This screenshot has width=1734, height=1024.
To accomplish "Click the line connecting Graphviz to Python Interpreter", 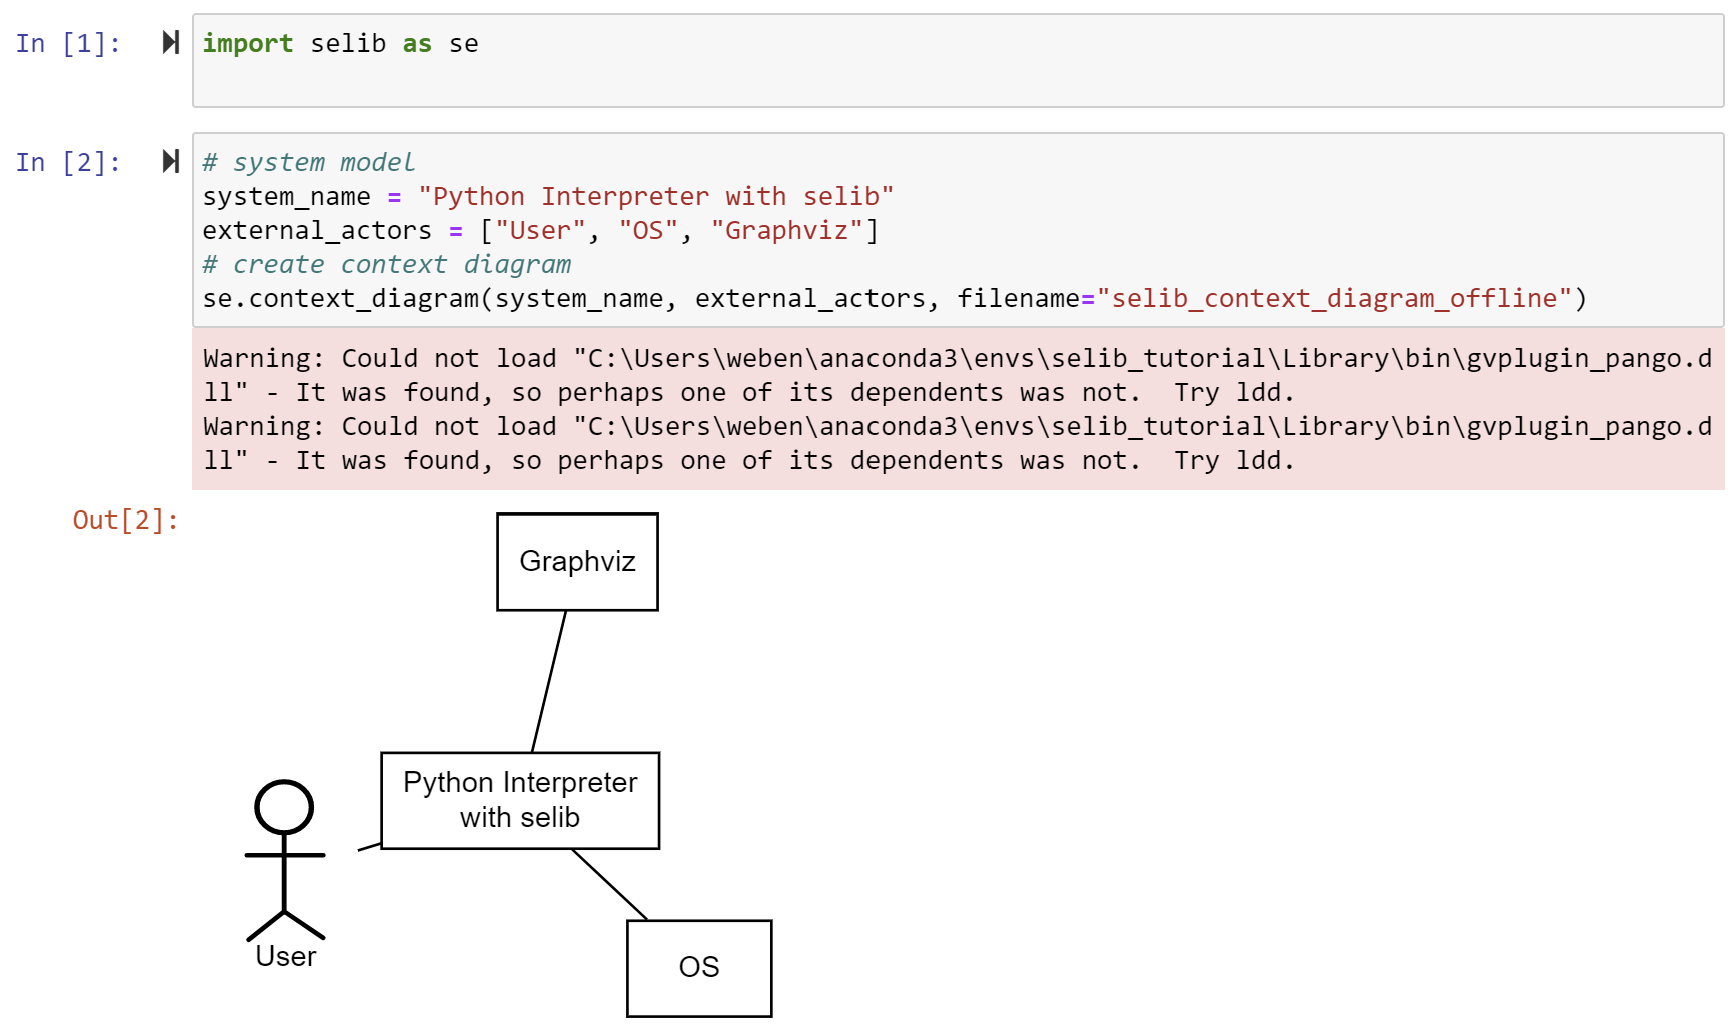I will 549,681.
